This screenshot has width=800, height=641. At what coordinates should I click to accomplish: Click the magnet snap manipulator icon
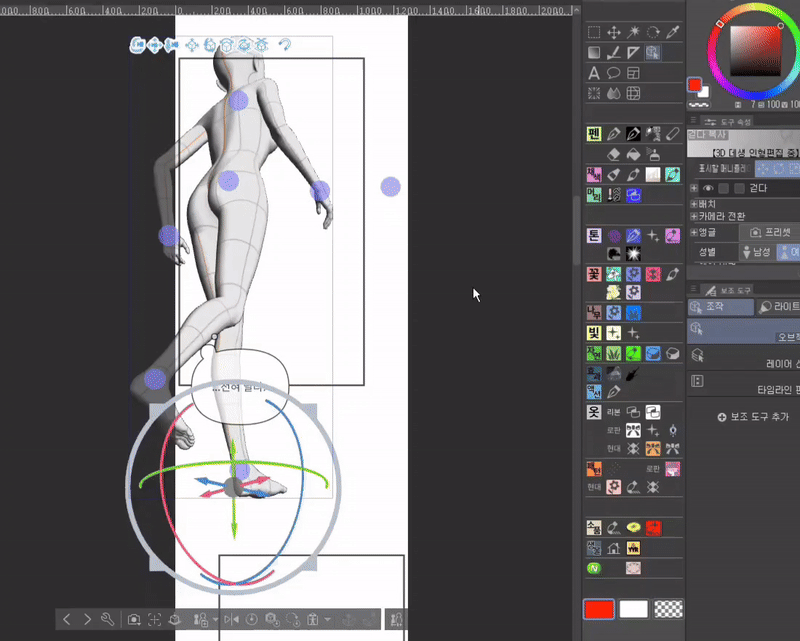pos(285,45)
